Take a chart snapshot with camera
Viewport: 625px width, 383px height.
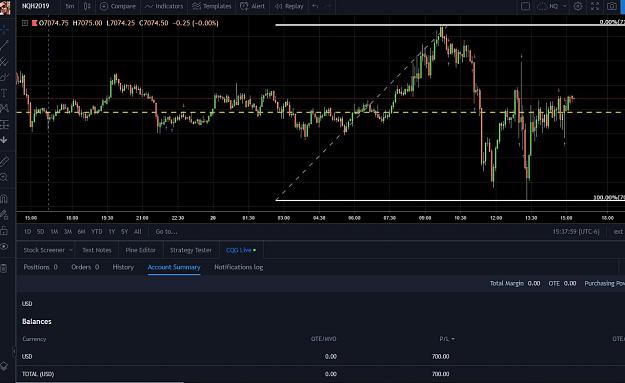pos(611,6)
